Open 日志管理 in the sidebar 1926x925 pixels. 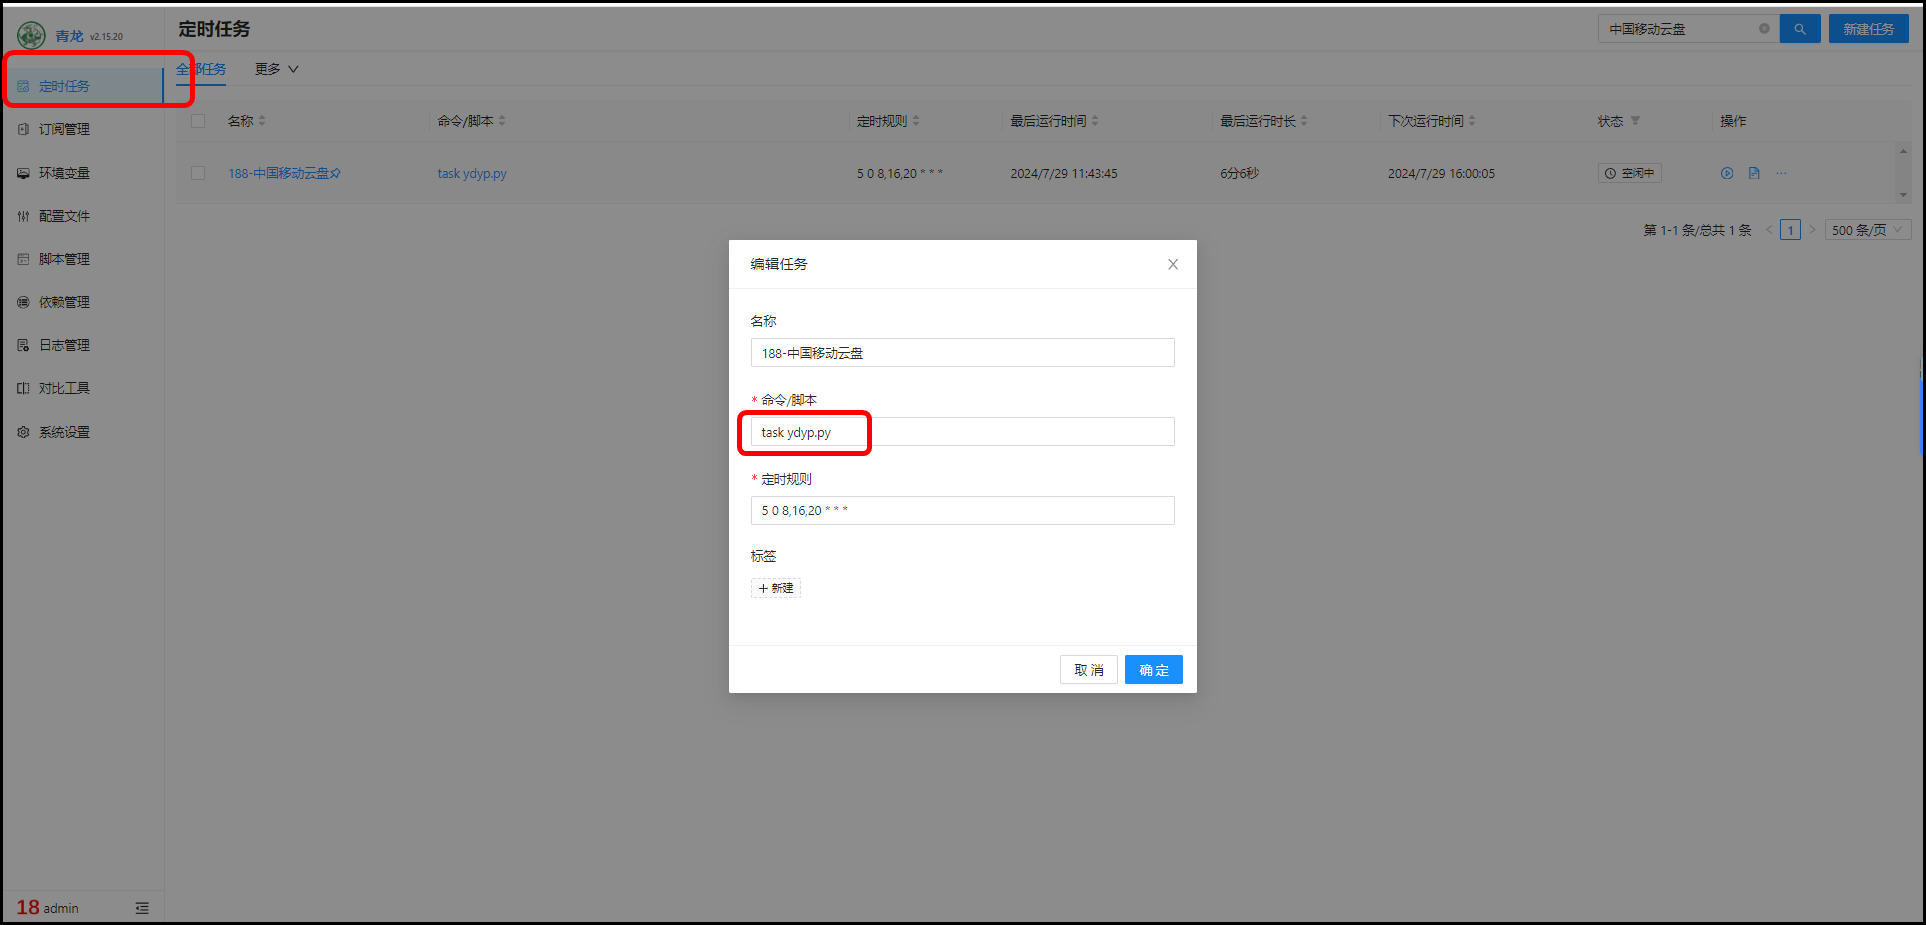pyautogui.click(x=64, y=345)
